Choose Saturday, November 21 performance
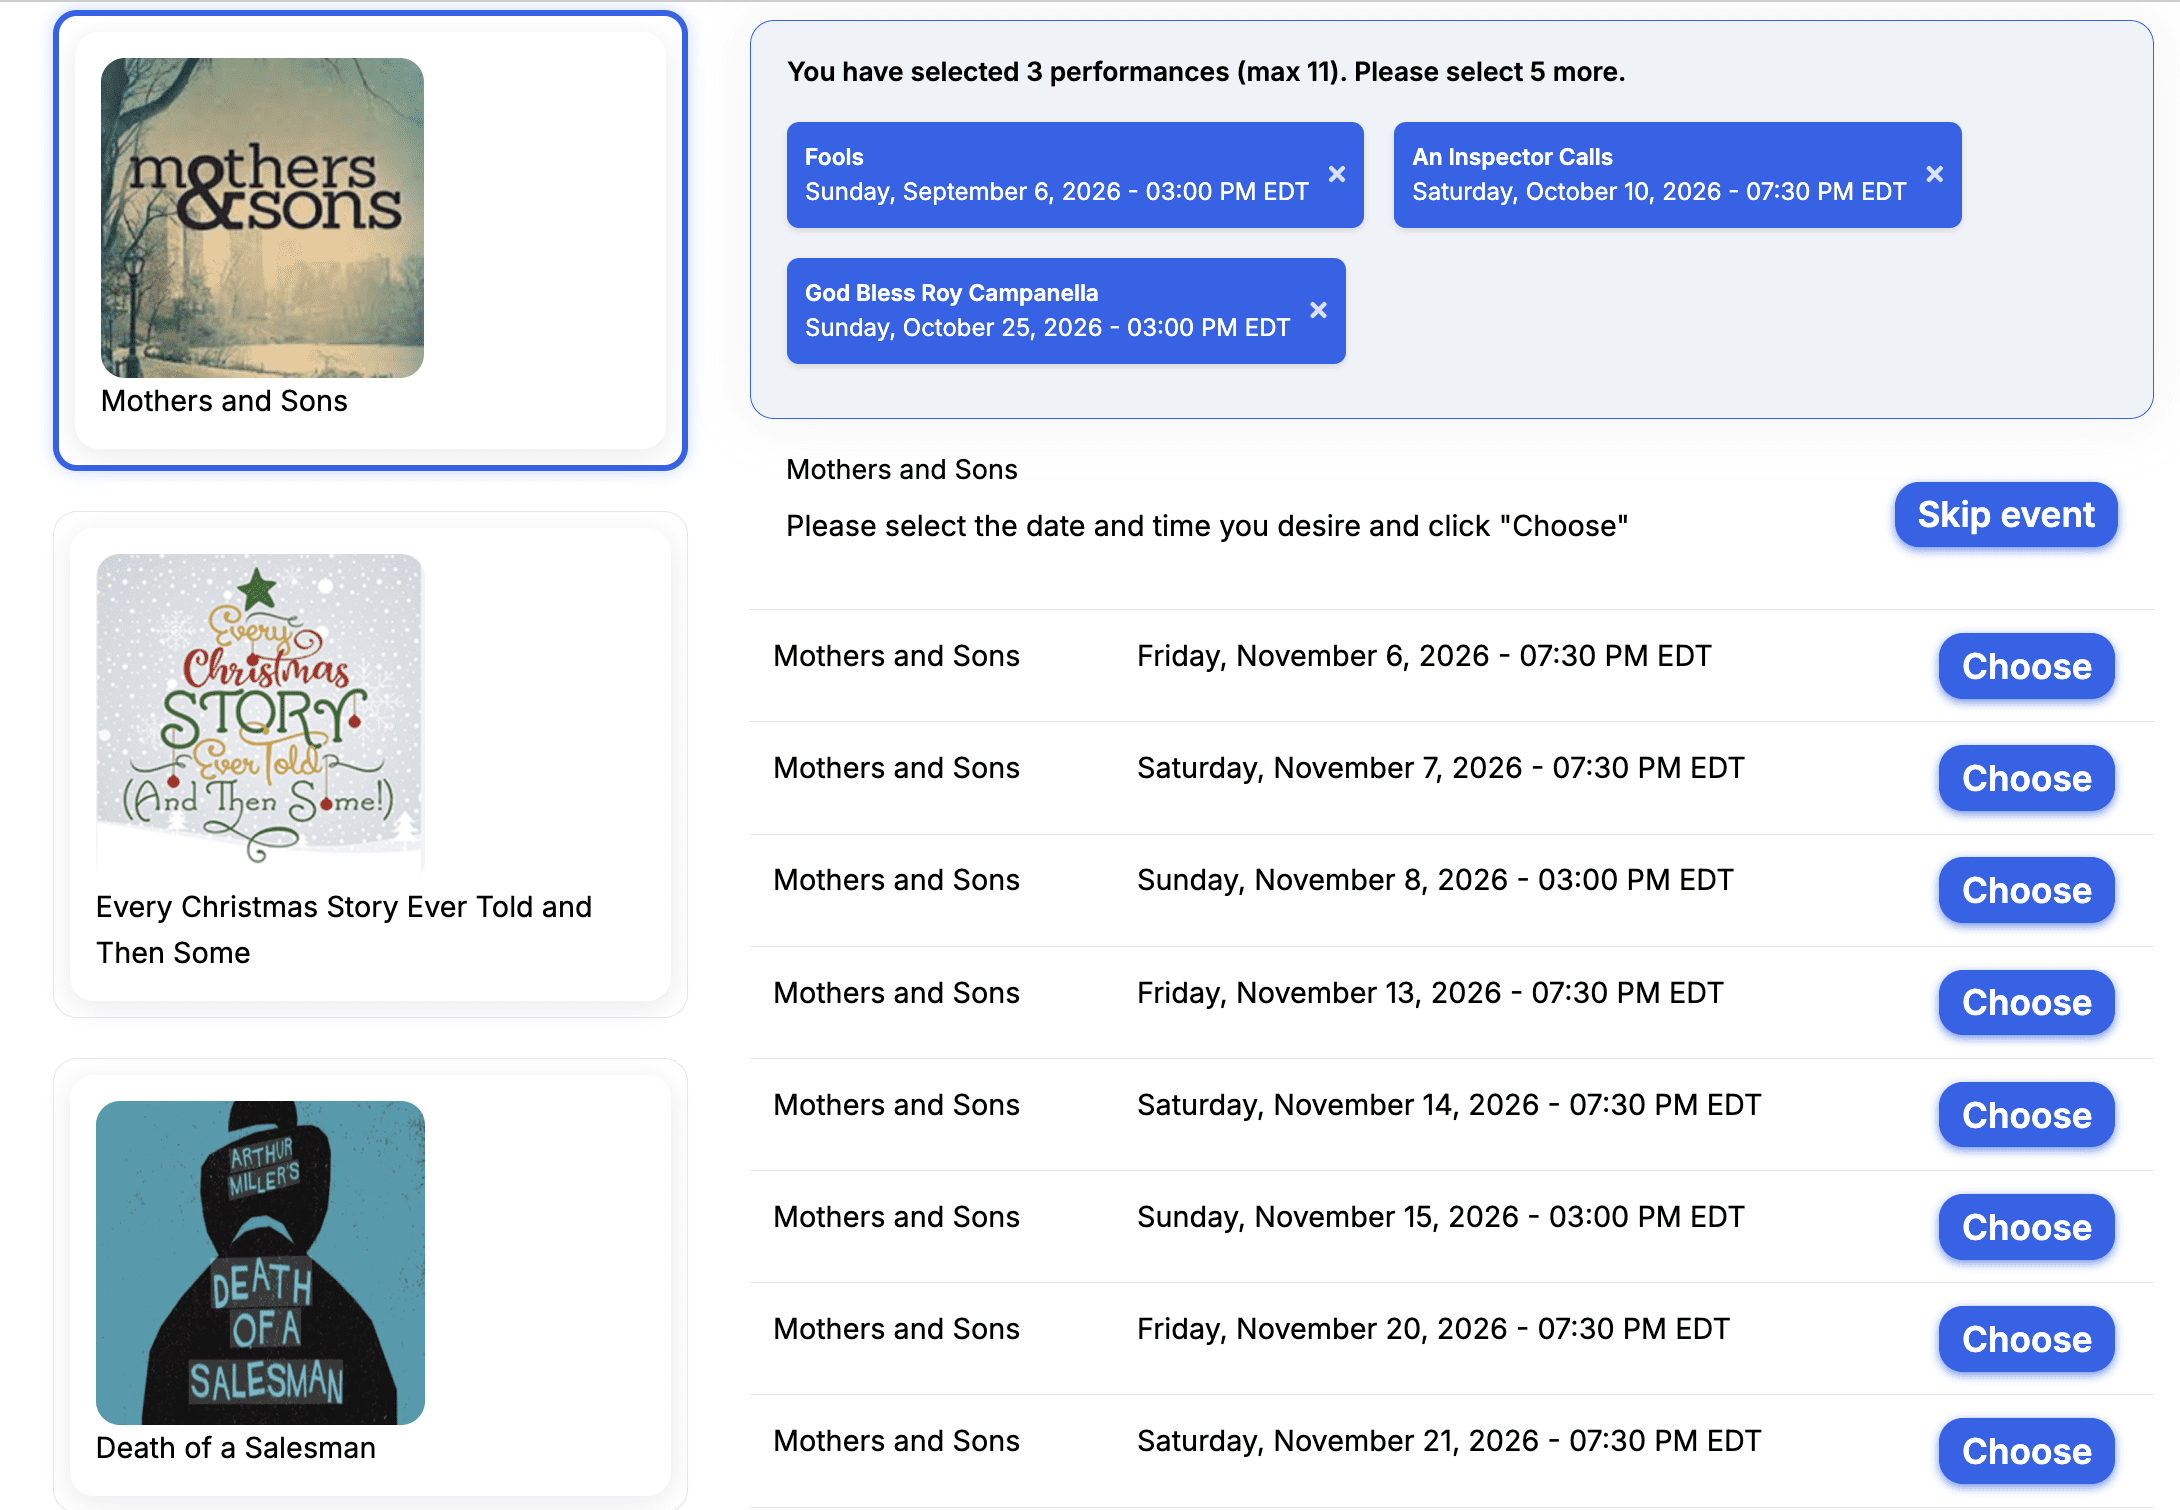Image resolution: width=2180 pixels, height=1510 pixels. point(2026,1451)
